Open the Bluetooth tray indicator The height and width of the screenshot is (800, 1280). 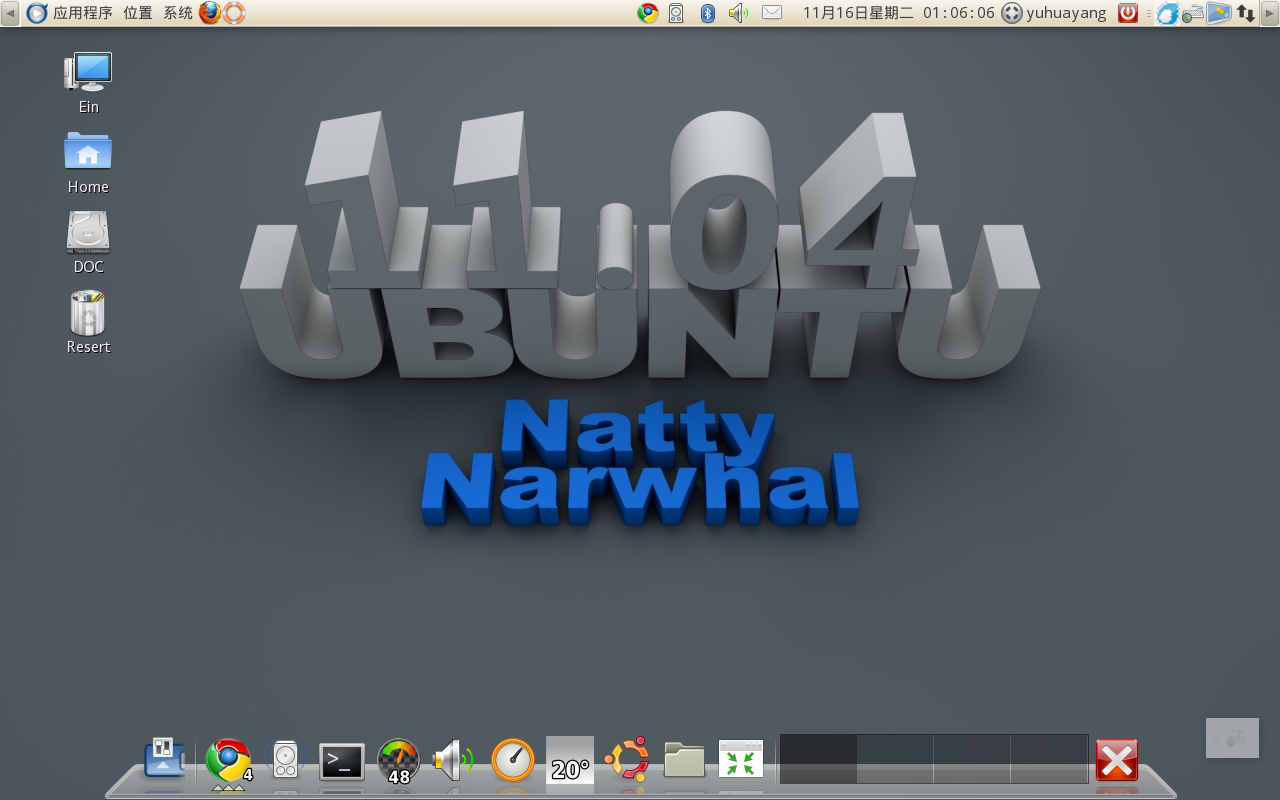707,13
